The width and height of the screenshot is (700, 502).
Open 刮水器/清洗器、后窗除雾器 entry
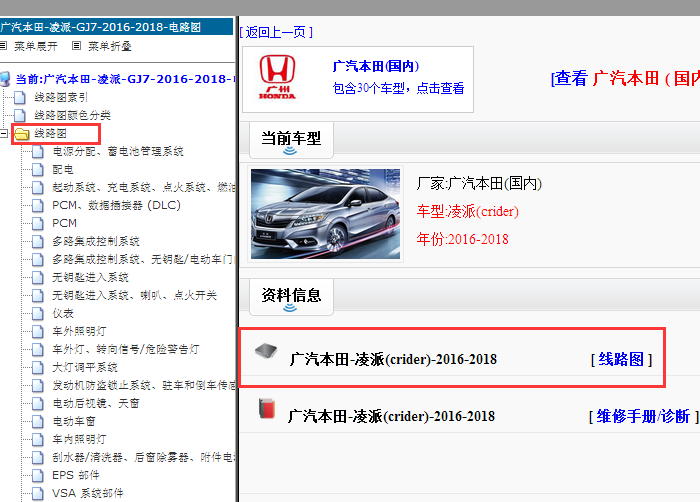point(144,457)
